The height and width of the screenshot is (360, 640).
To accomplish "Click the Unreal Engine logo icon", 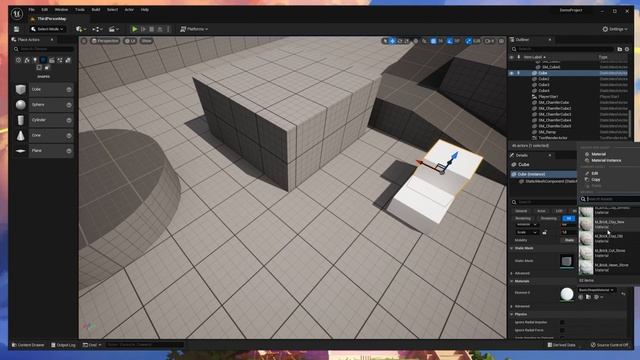I will 17,14.
